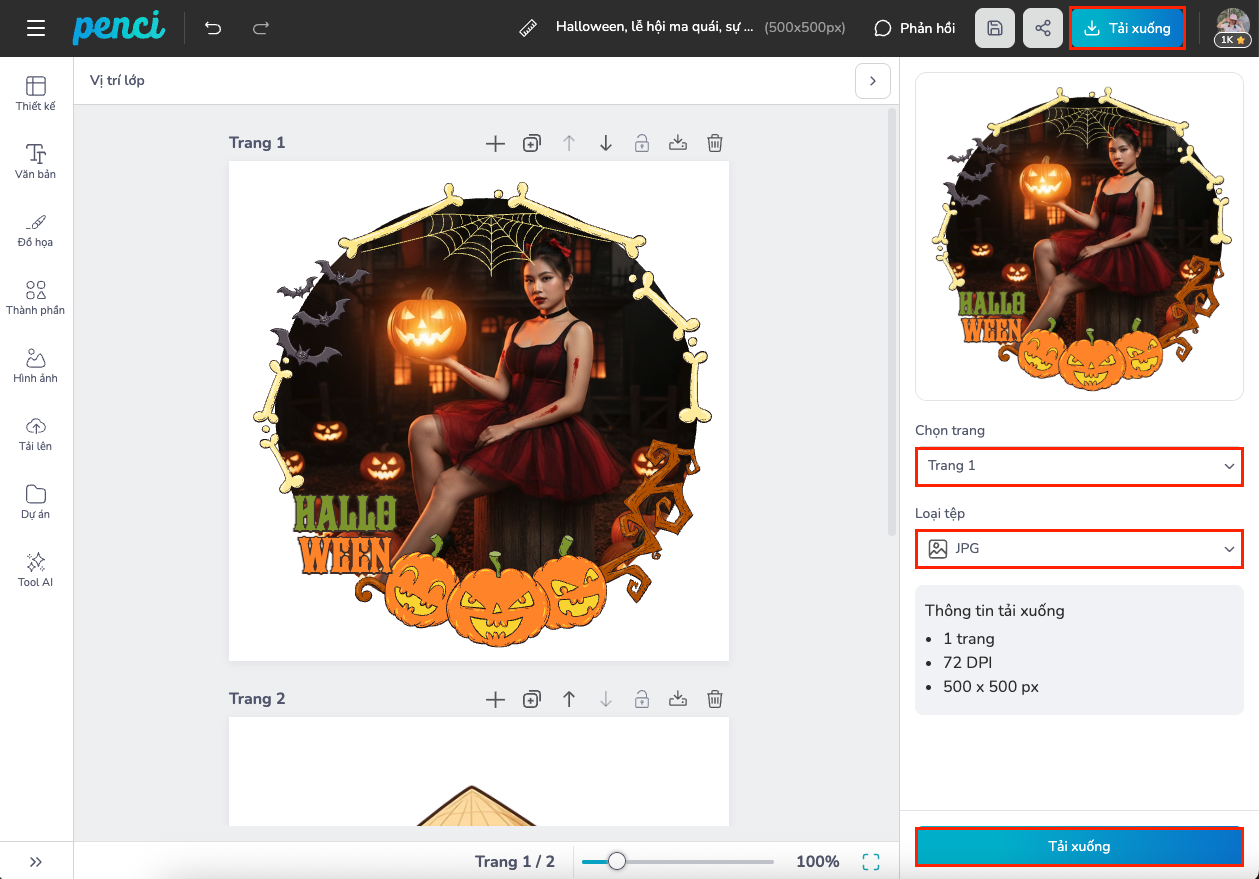Open the Chọn trang dropdown

pos(1079,466)
